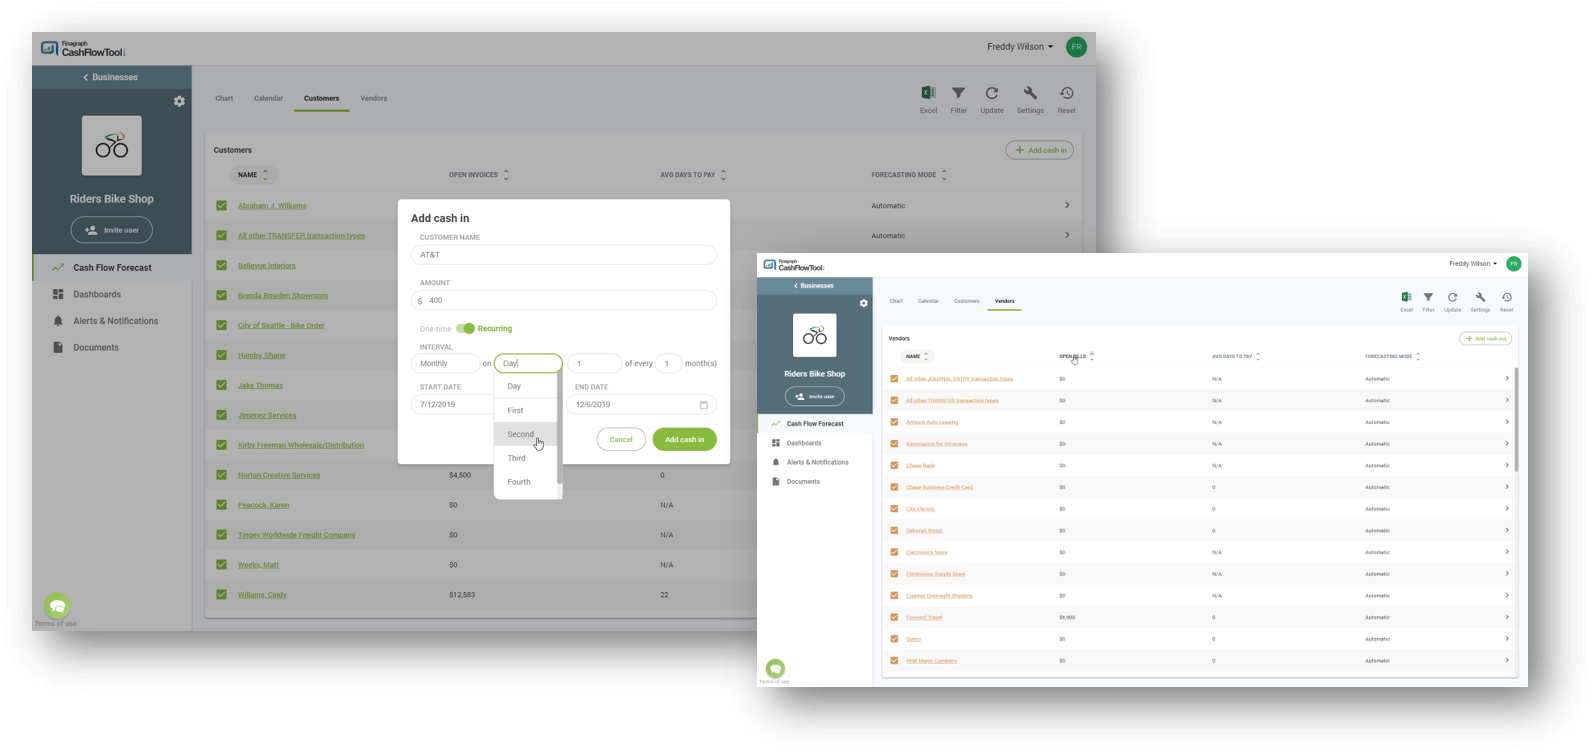The width and height of the screenshot is (1593, 752).
Task: Open Freddy Wilson user menu in Customers window
Action: coord(1020,47)
